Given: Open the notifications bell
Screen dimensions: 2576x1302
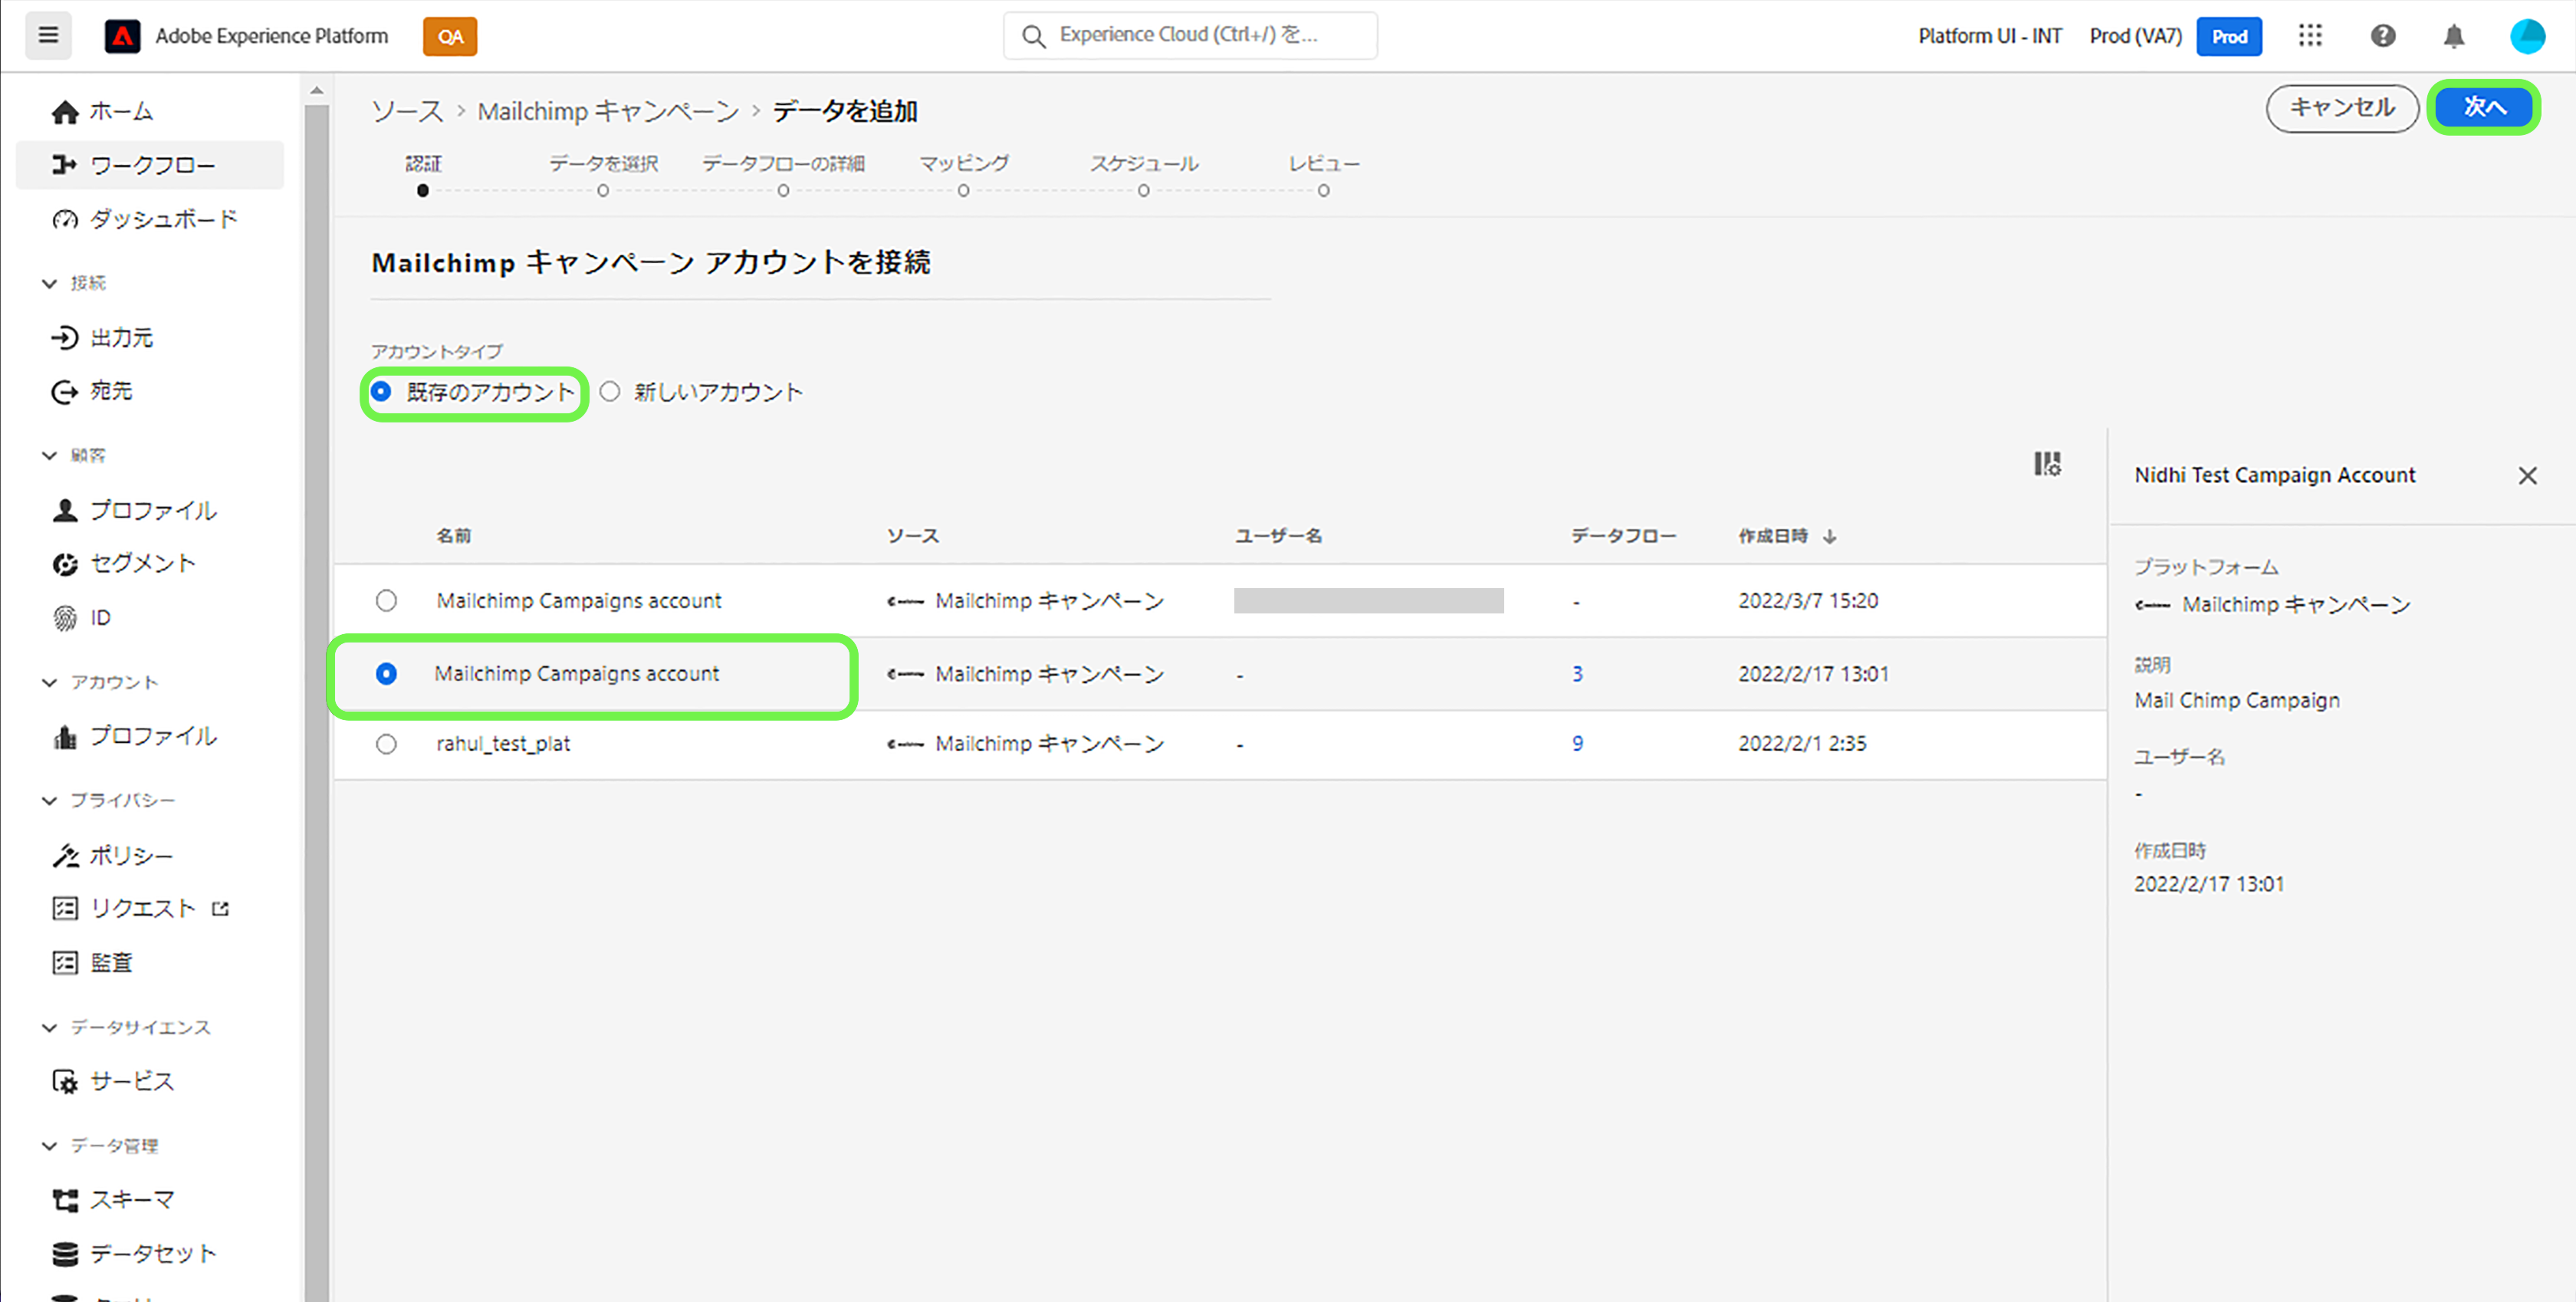Looking at the screenshot, I should pyautogui.click(x=2453, y=36).
